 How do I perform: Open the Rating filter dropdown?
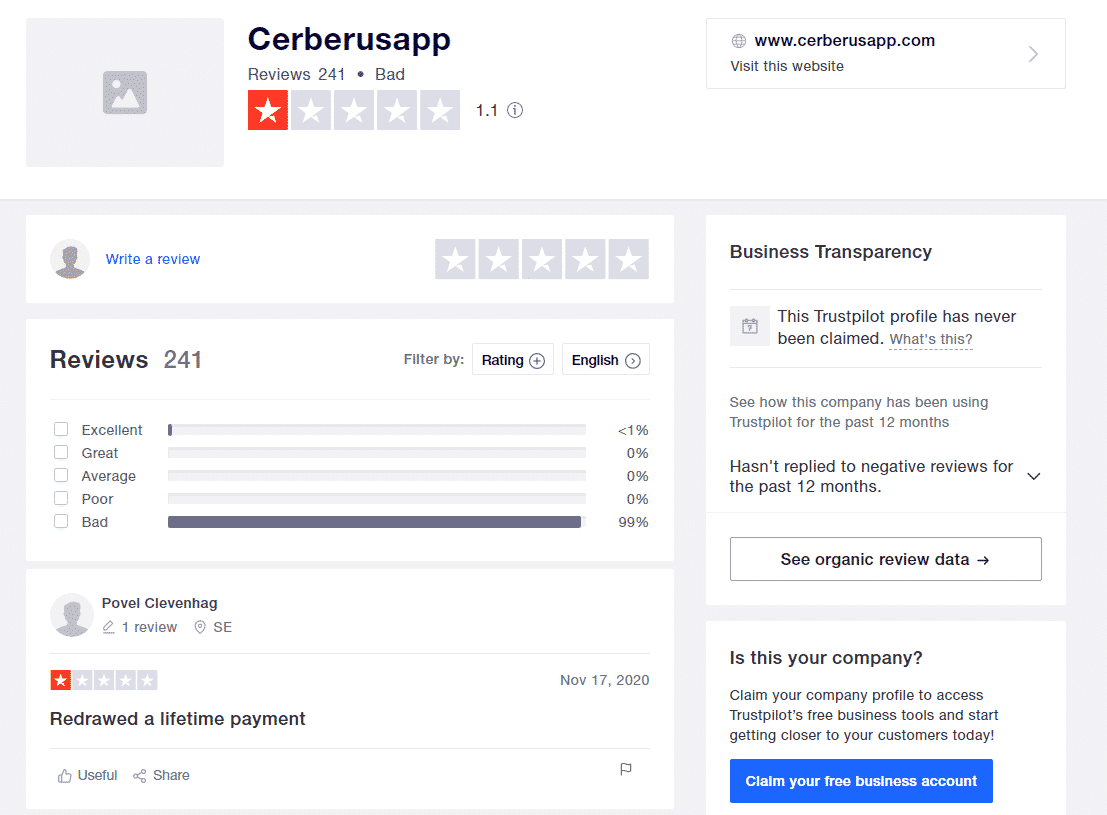[x=512, y=359]
